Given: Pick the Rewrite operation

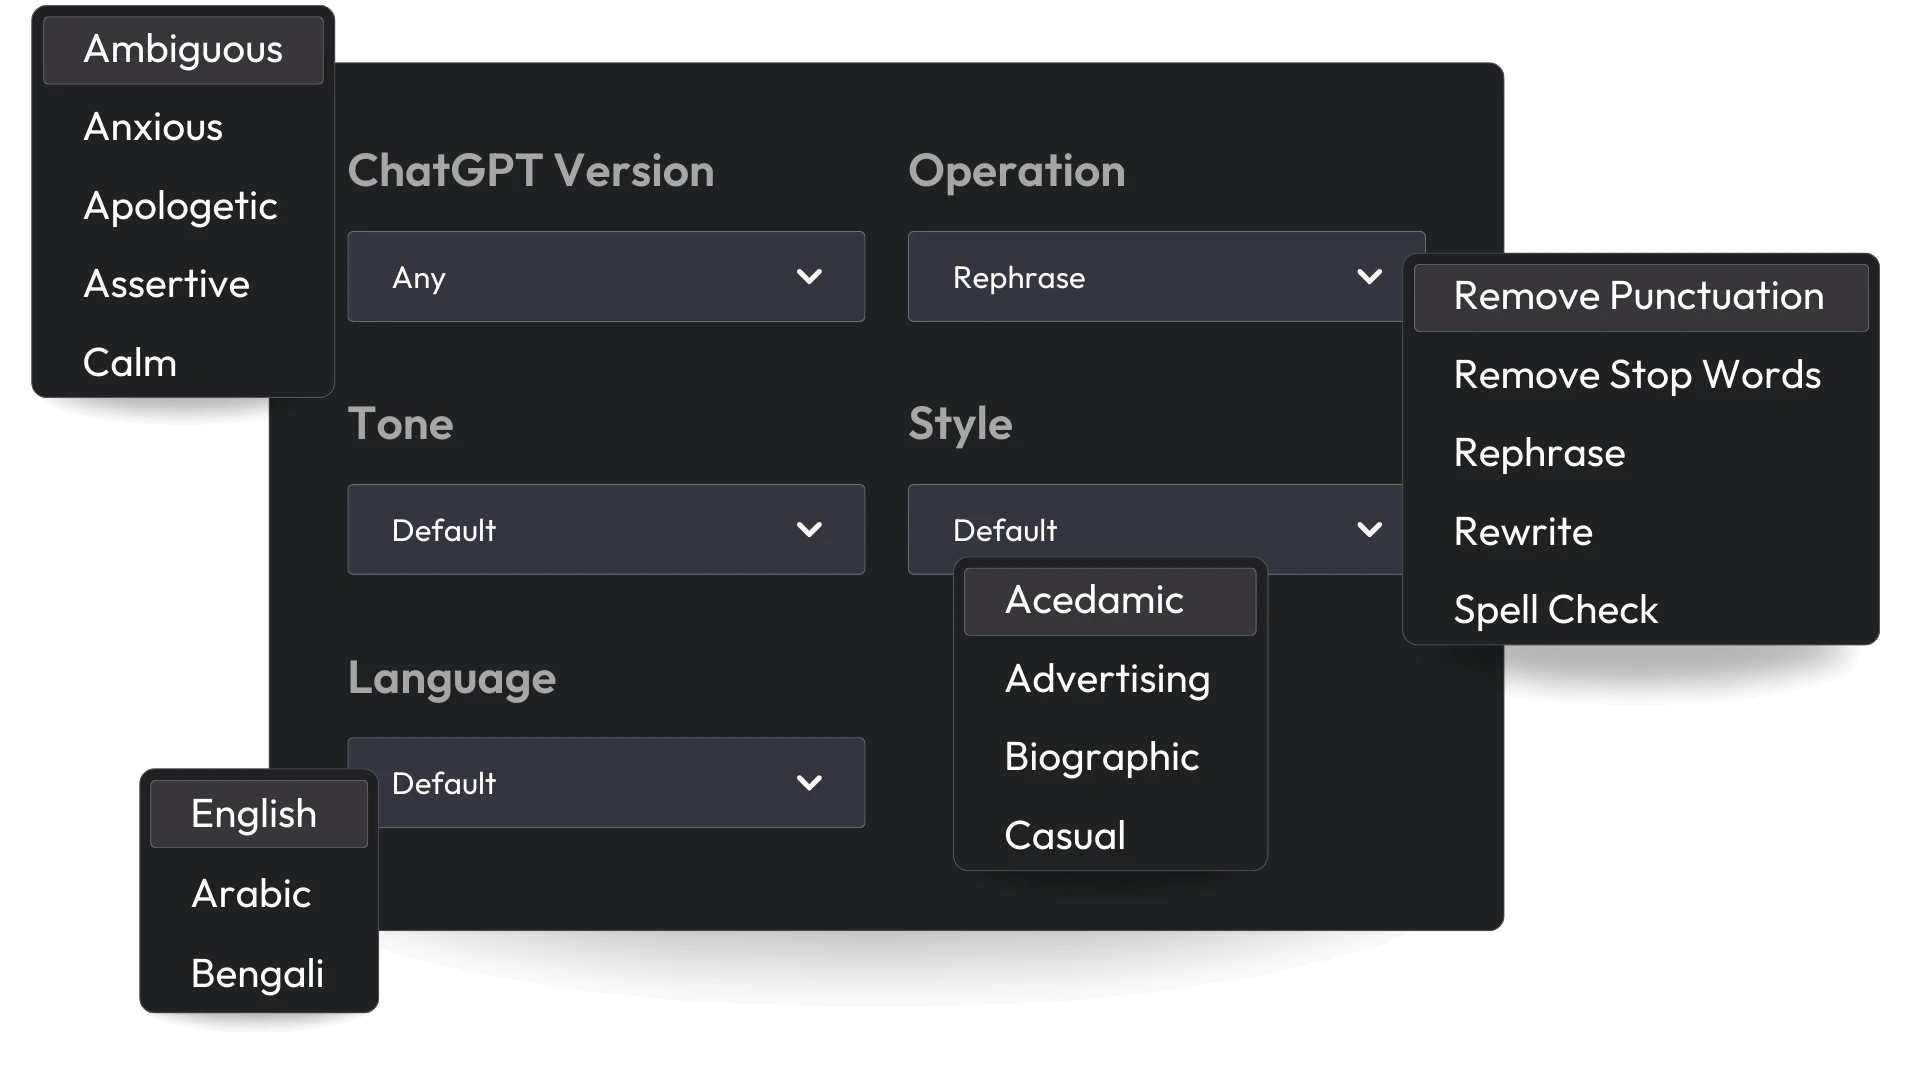Looking at the screenshot, I should (x=1522, y=531).
